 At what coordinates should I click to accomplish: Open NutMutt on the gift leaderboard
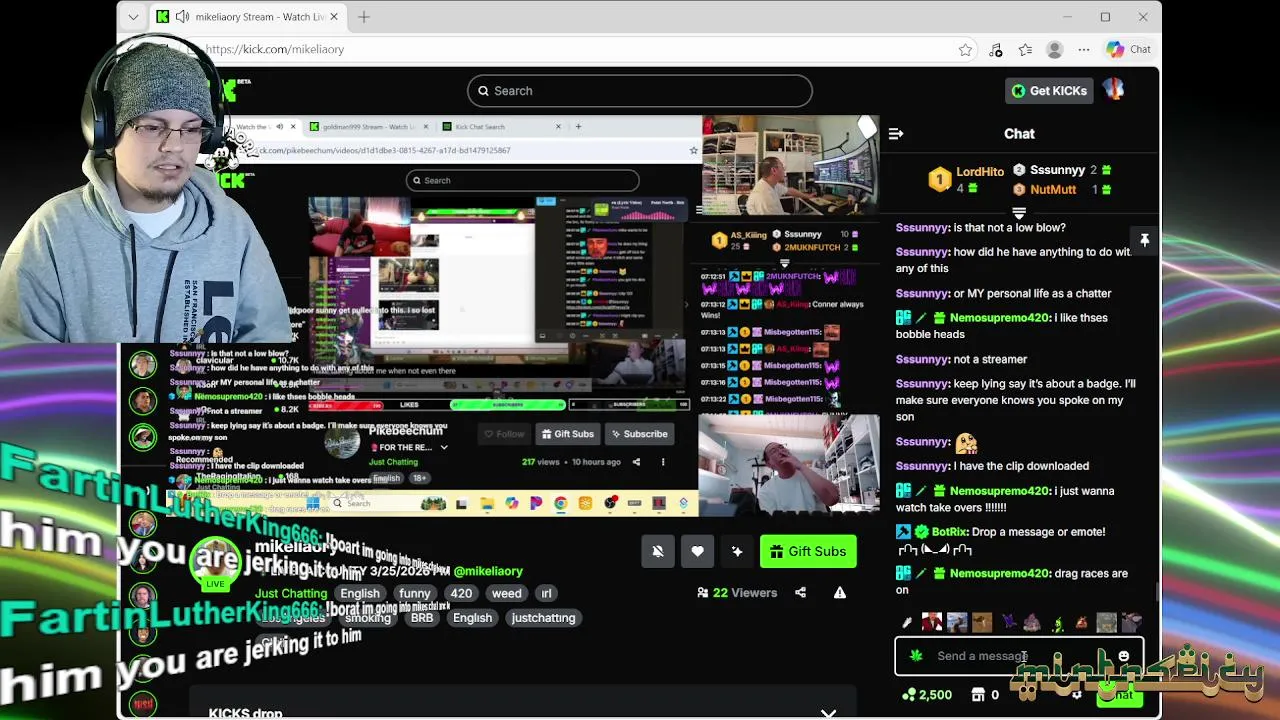(x=1053, y=189)
